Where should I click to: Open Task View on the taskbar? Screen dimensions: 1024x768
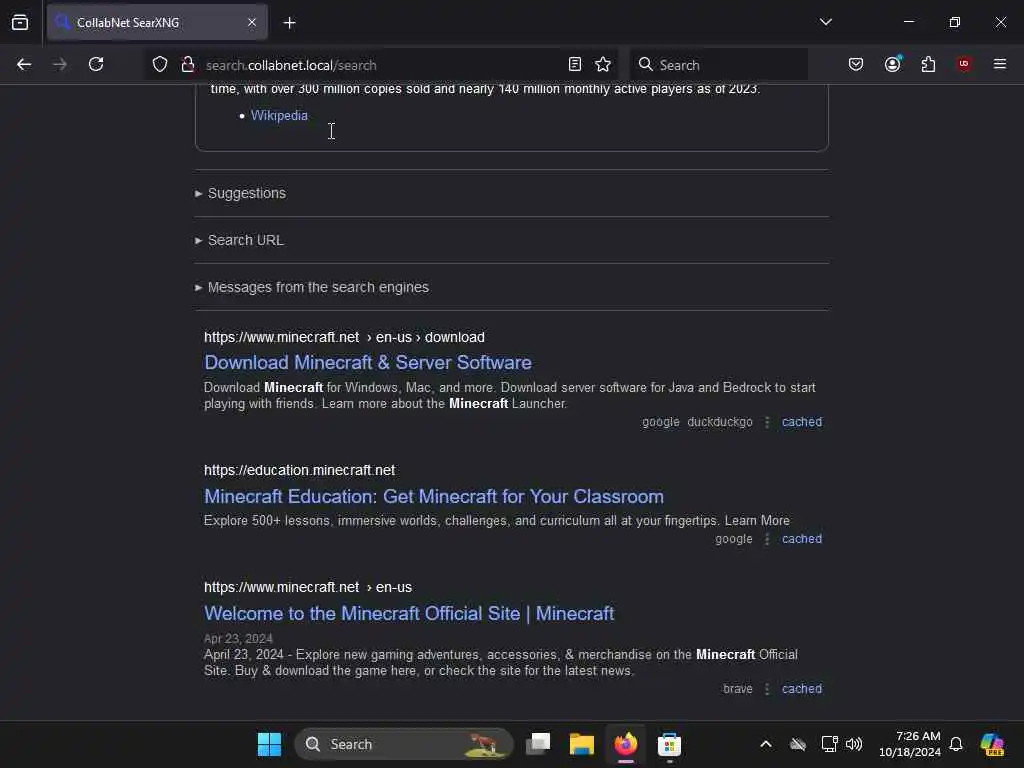coord(537,744)
